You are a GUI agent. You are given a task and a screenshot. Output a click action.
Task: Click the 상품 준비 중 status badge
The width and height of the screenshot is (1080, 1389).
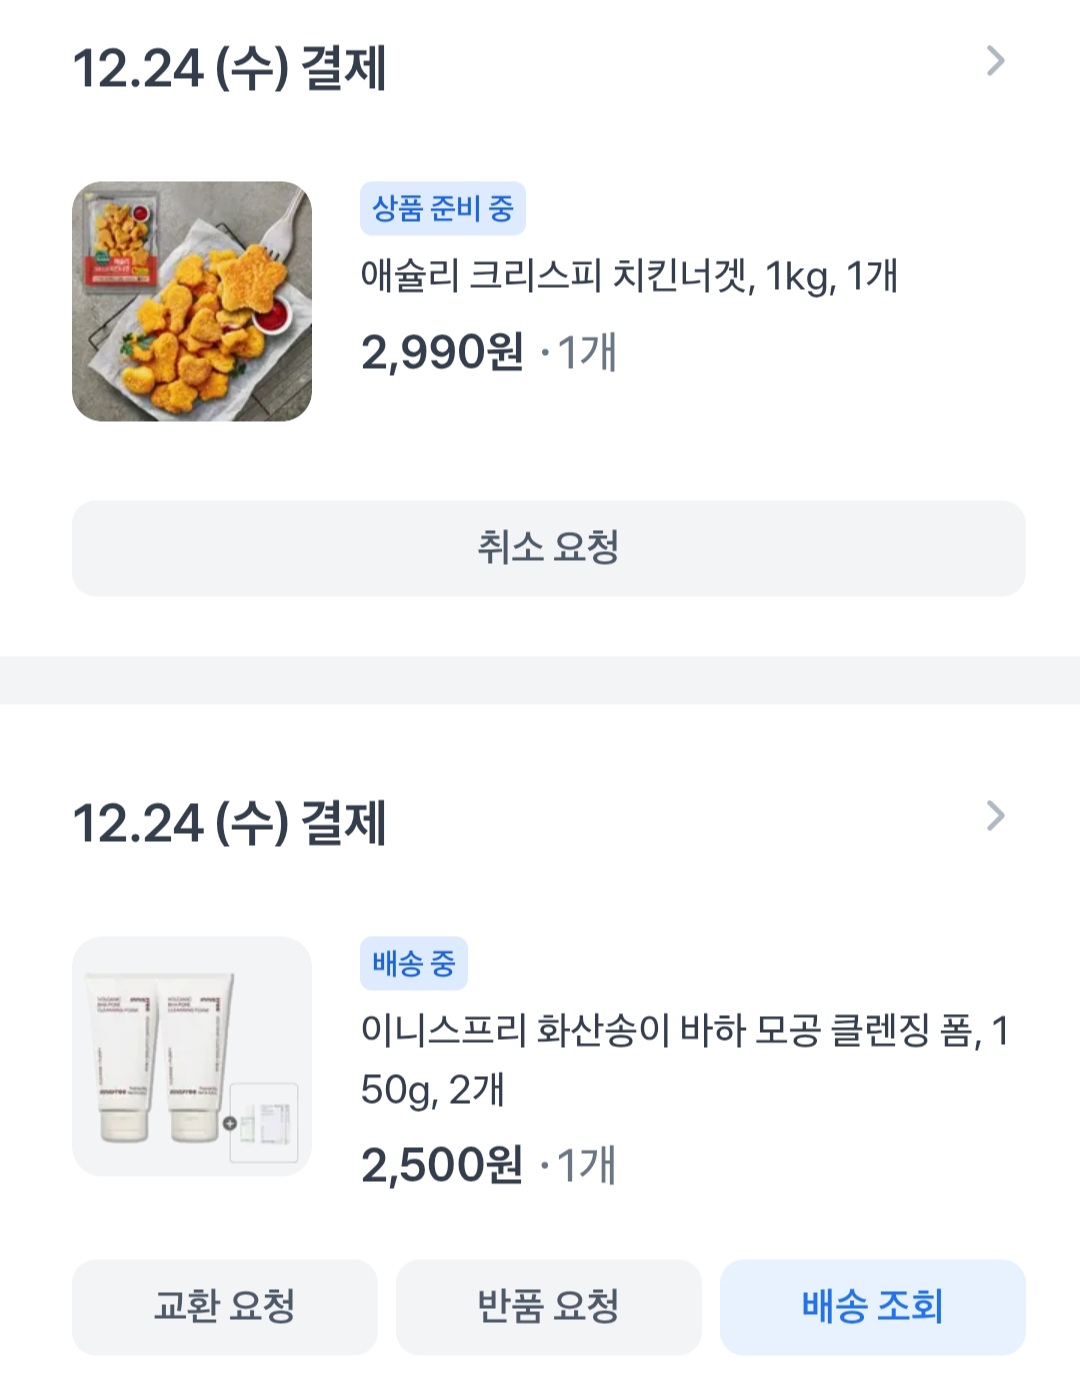click(442, 209)
